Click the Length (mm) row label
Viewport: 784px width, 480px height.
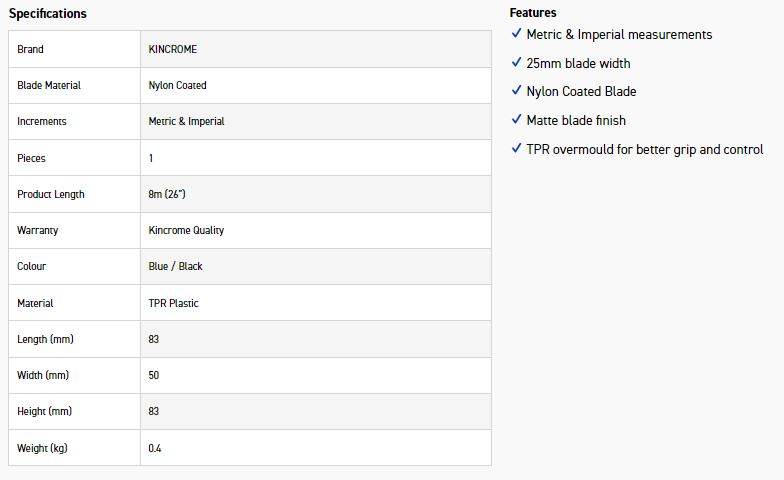point(45,339)
